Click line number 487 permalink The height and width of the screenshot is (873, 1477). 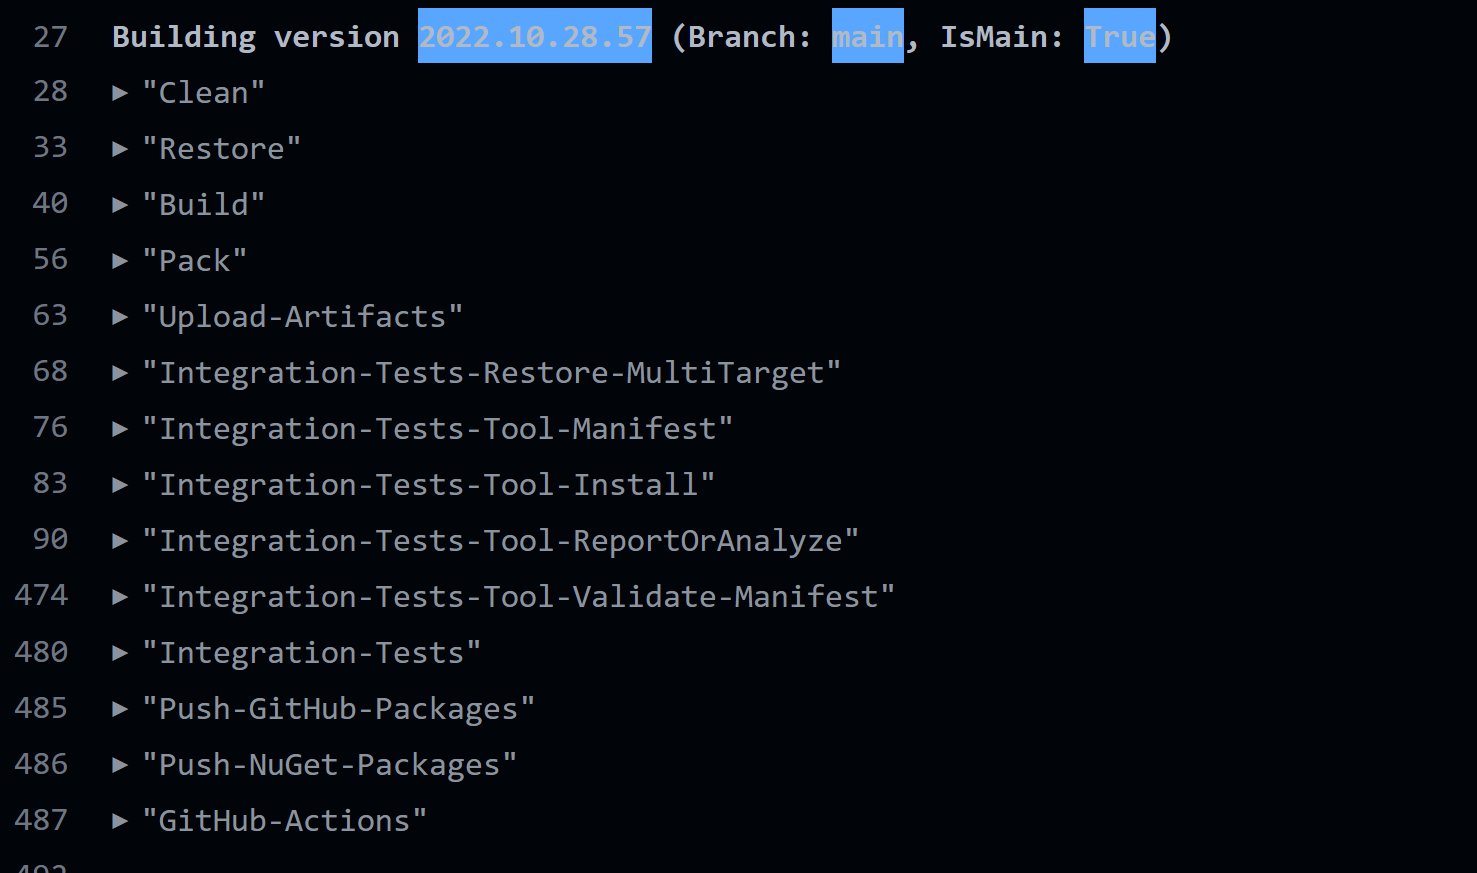[41, 820]
